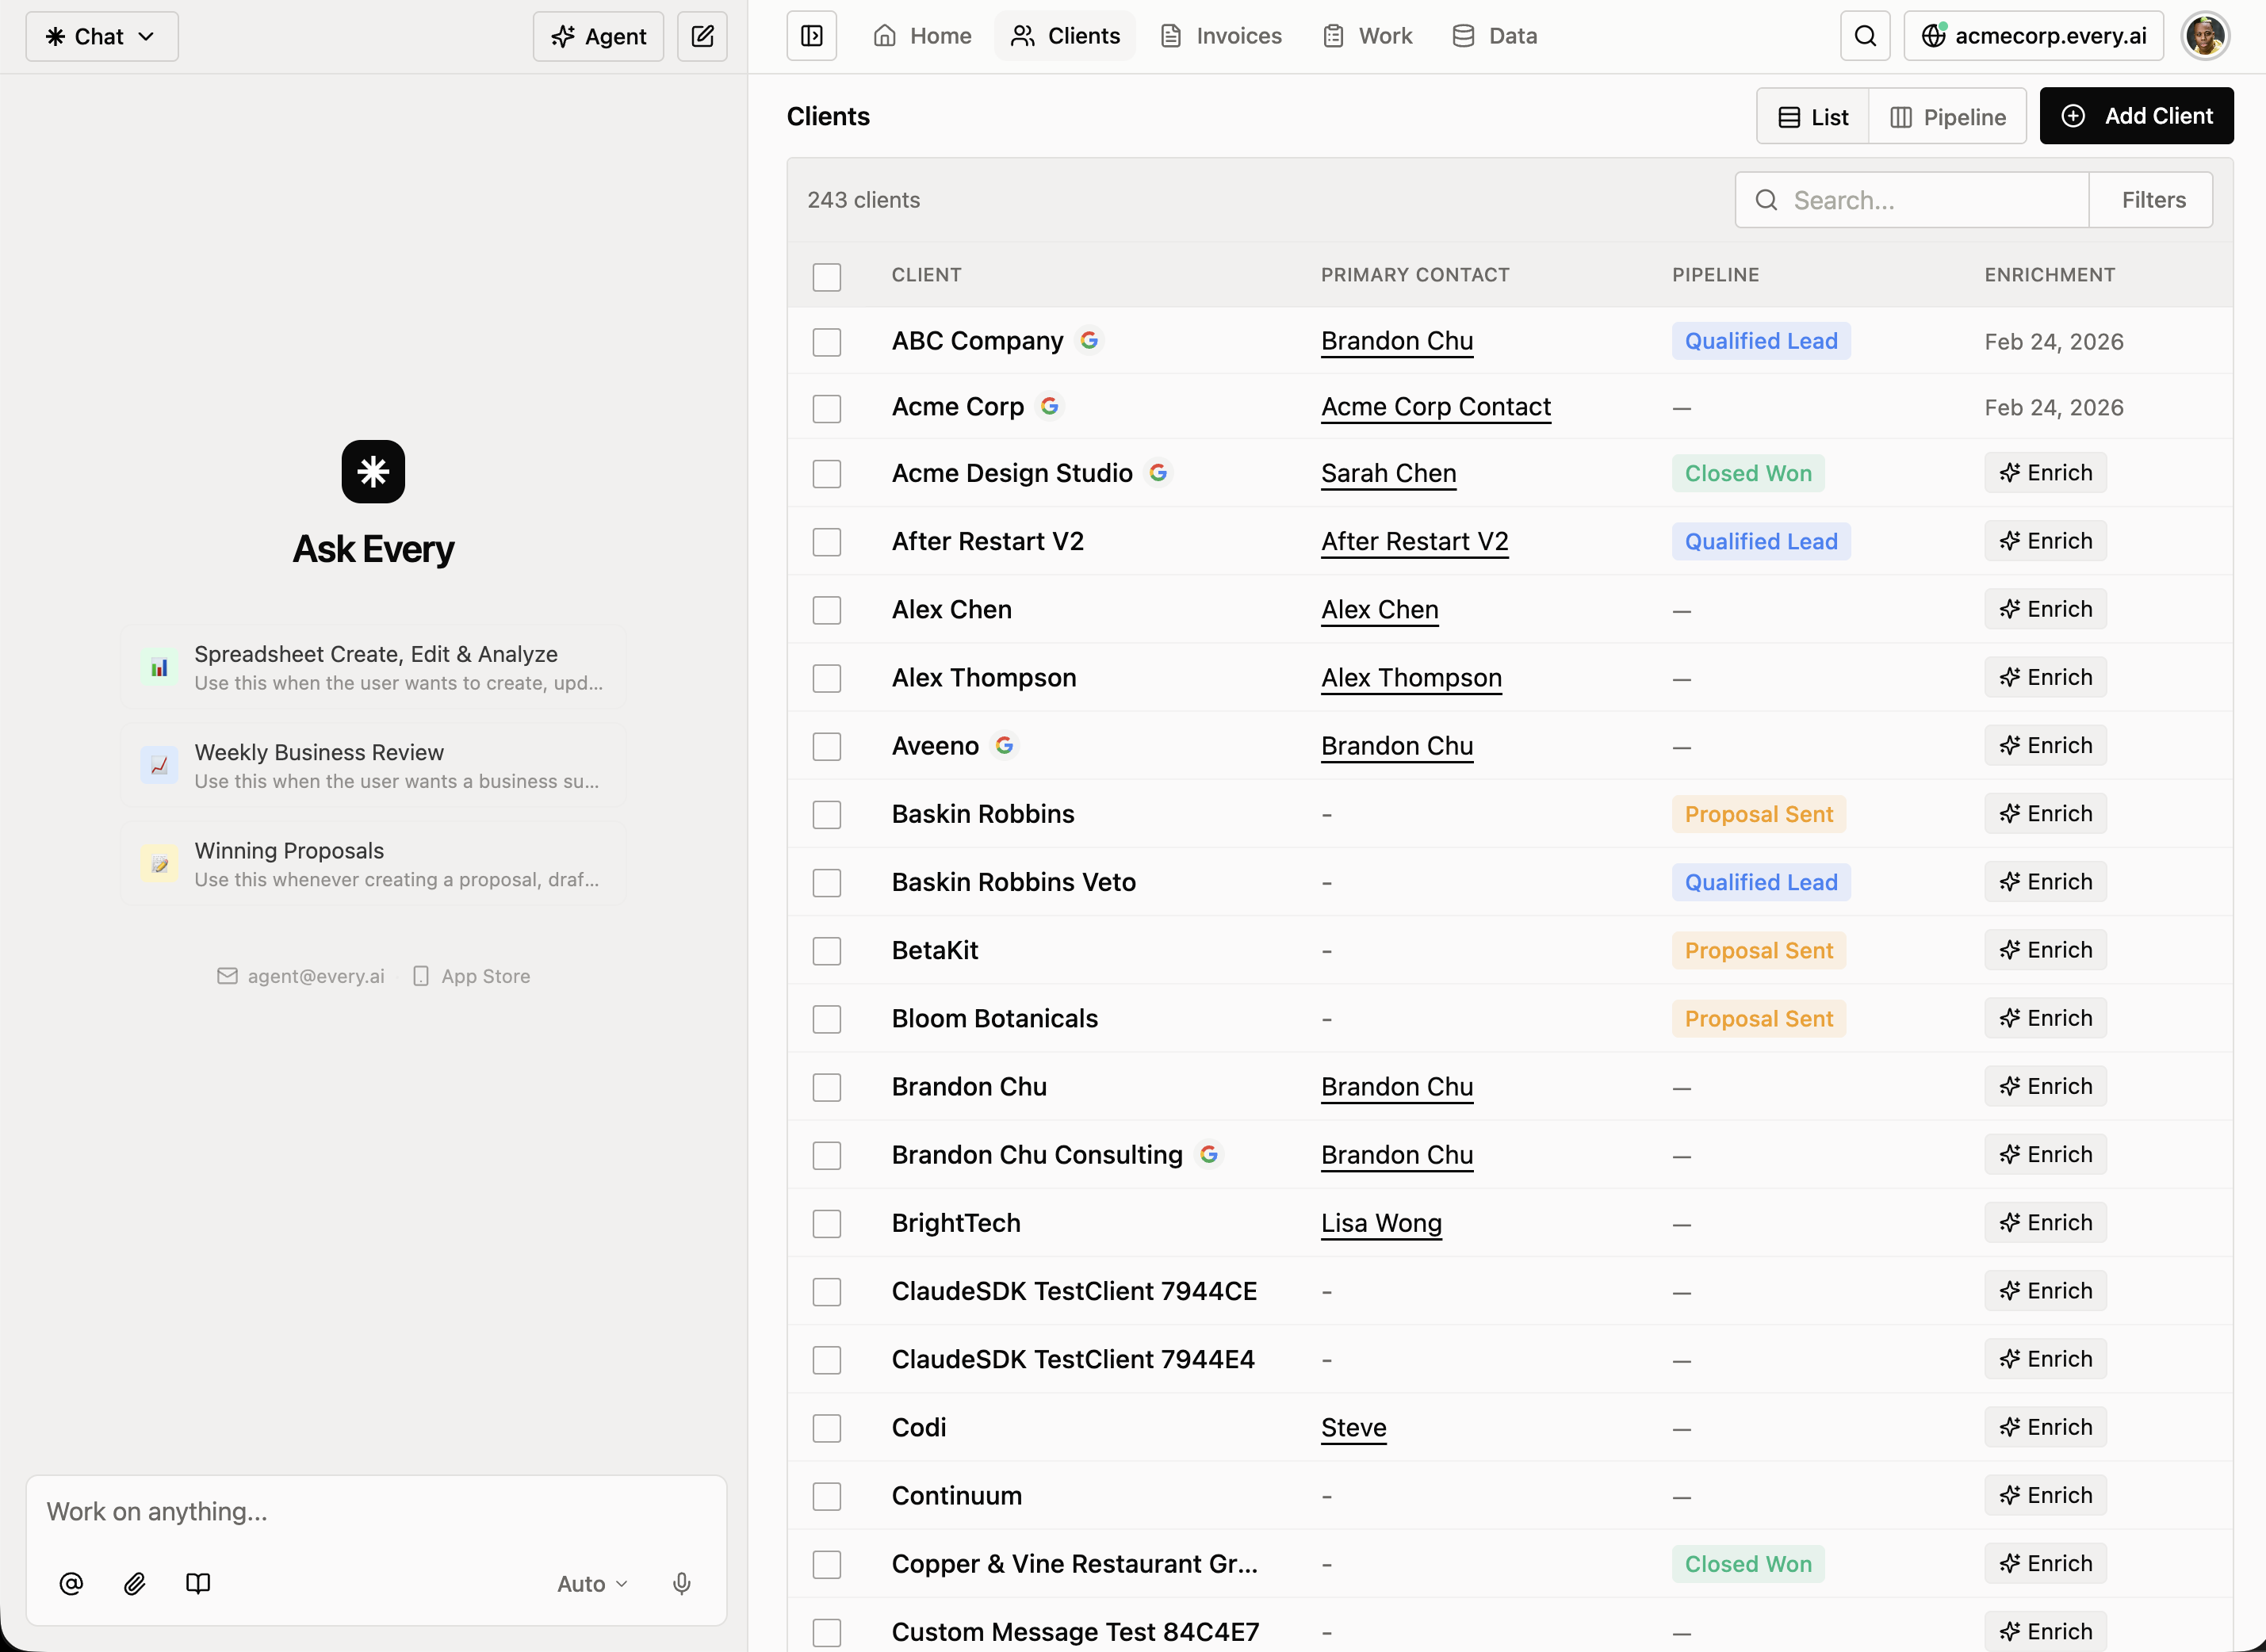Click the agent@every.ai email link
The width and height of the screenshot is (2266, 1652).
click(301, 976)
